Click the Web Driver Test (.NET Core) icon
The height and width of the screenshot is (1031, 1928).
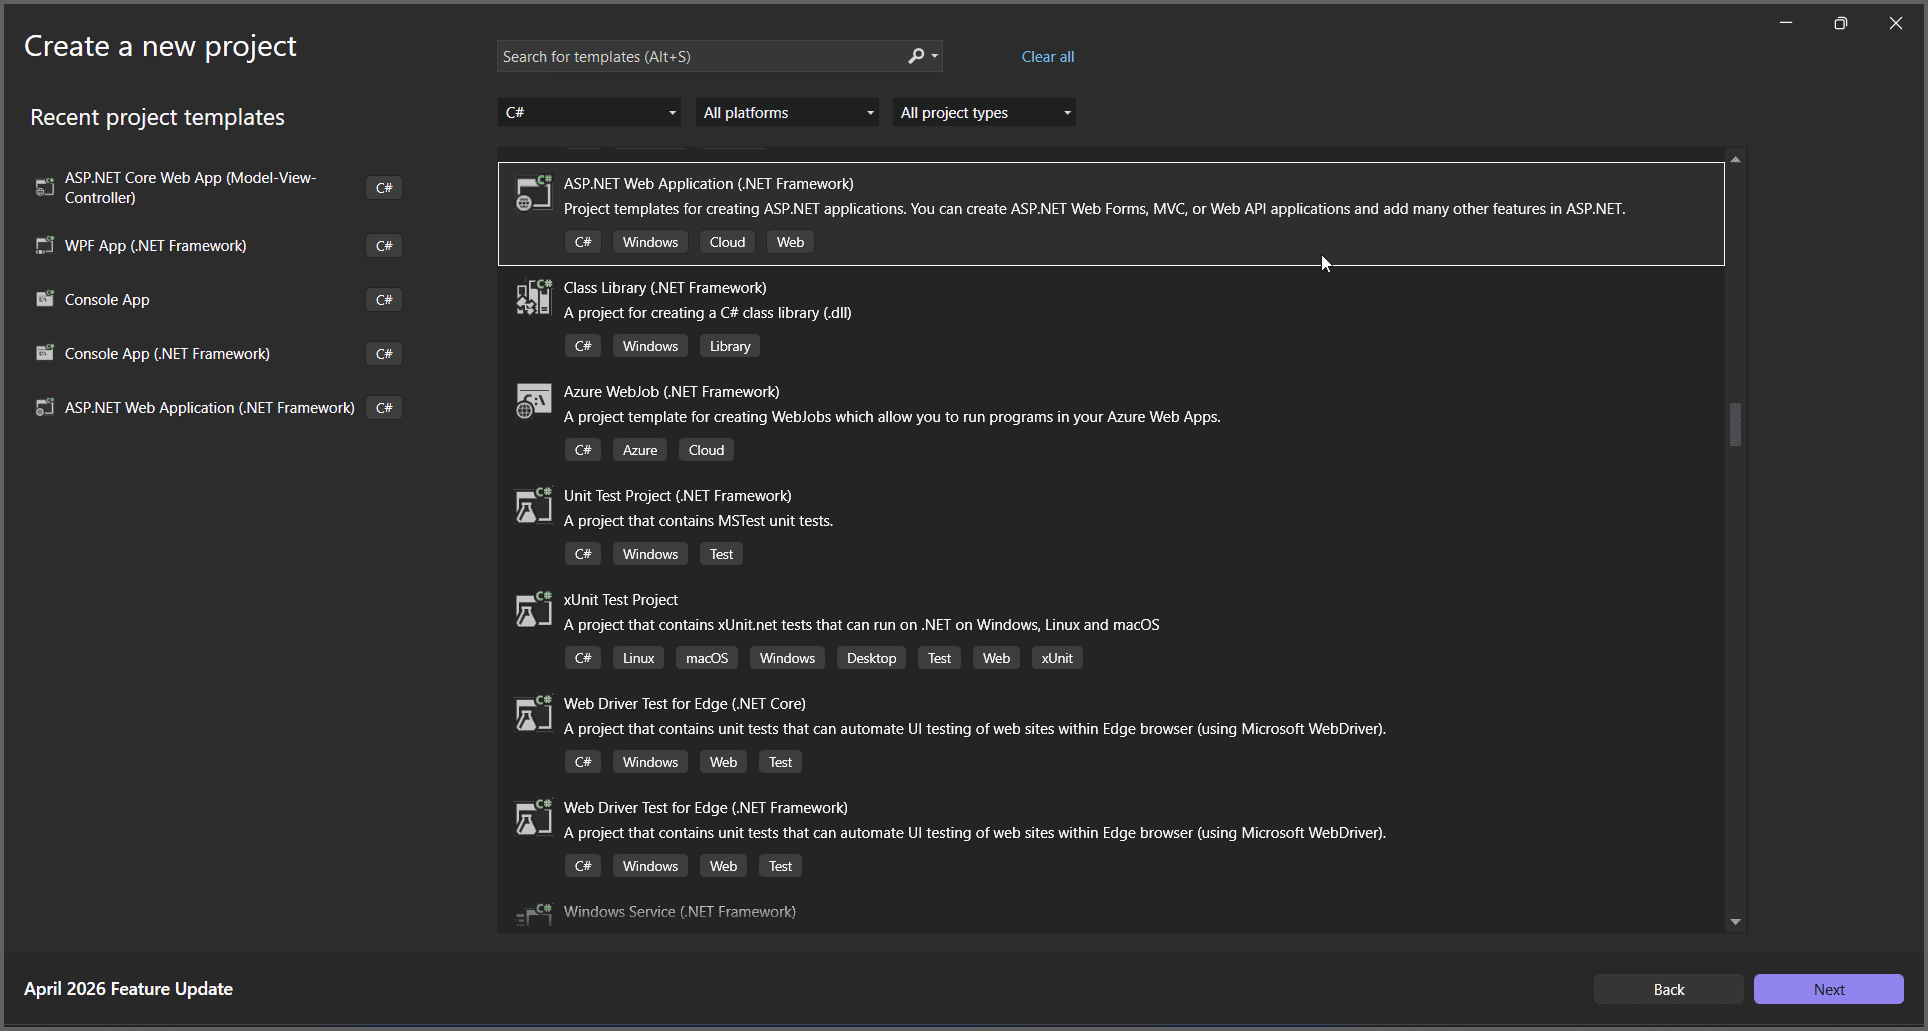point(533,712)
